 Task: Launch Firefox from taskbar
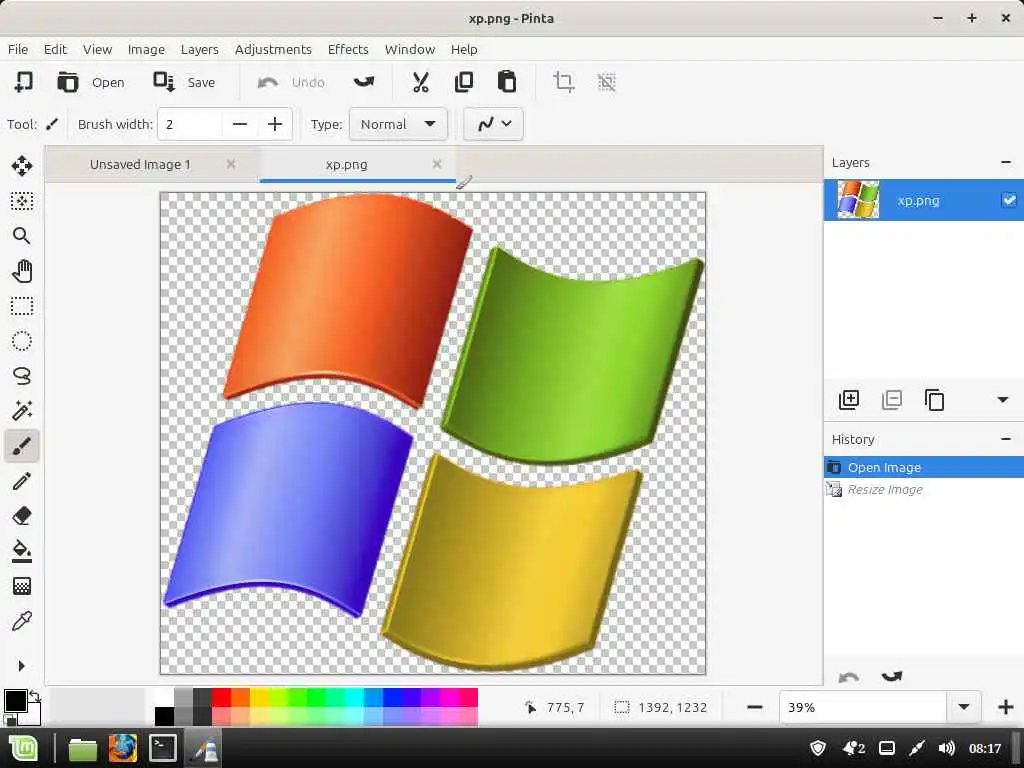pyautogui.click(x=123, y=748)
